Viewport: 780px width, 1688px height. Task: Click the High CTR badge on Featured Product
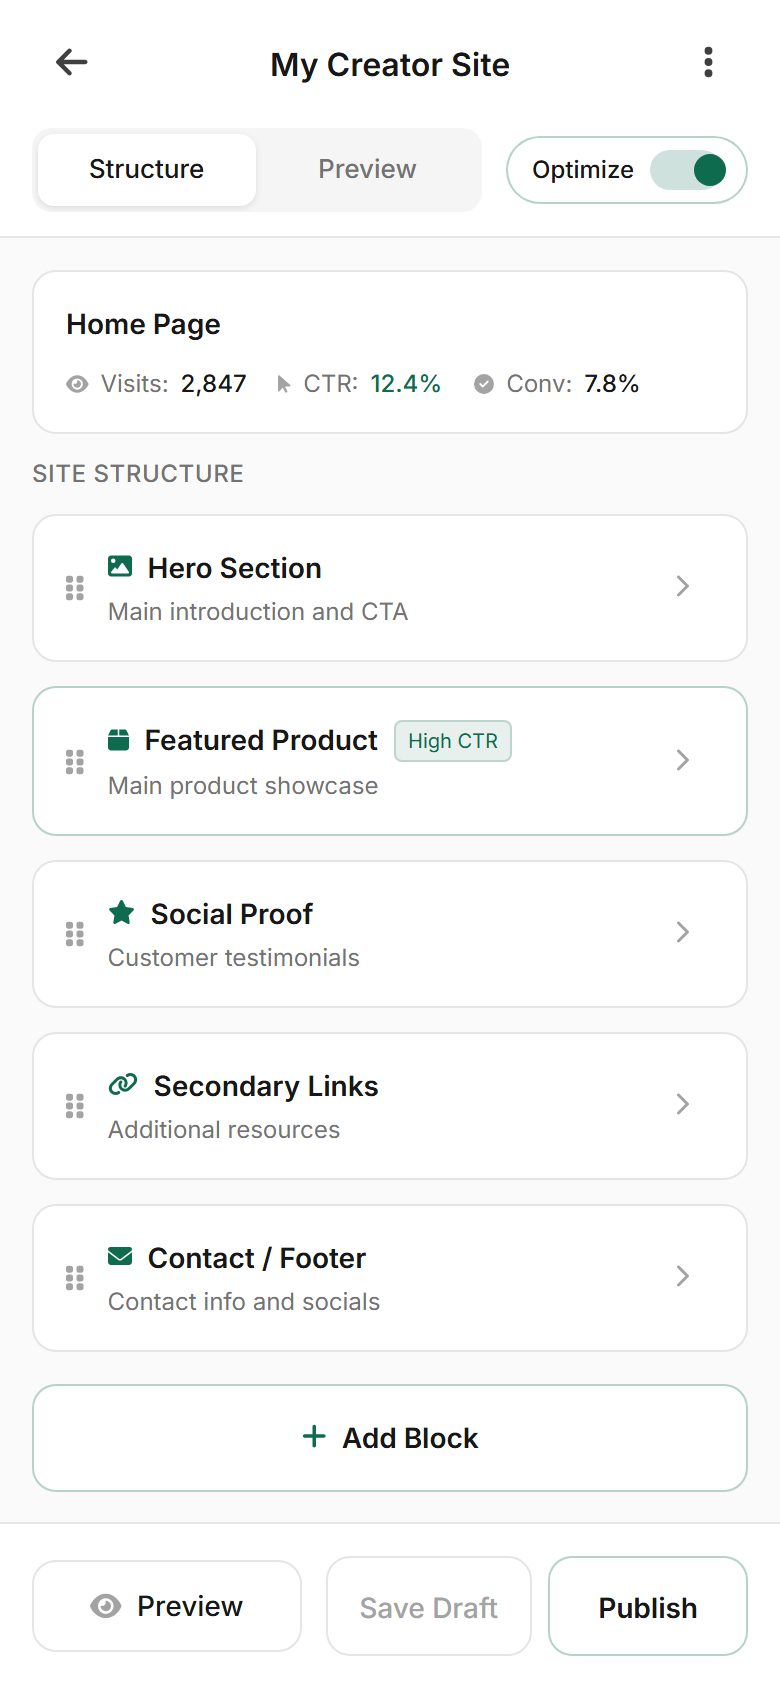click(452, 741)
